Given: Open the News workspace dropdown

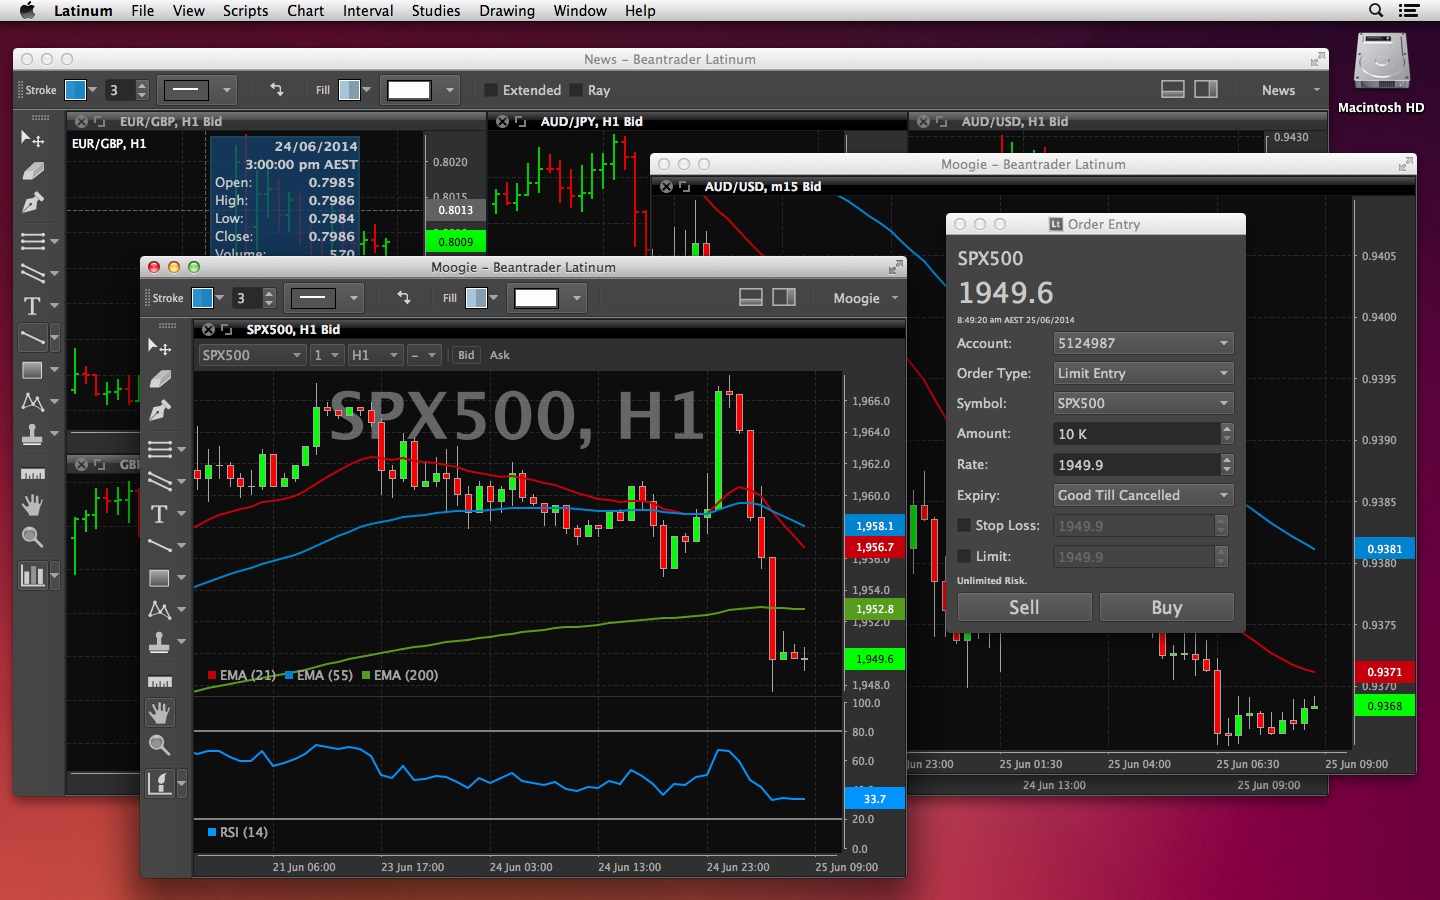Looking at the screenshot, I should [x=1290, y=90].
